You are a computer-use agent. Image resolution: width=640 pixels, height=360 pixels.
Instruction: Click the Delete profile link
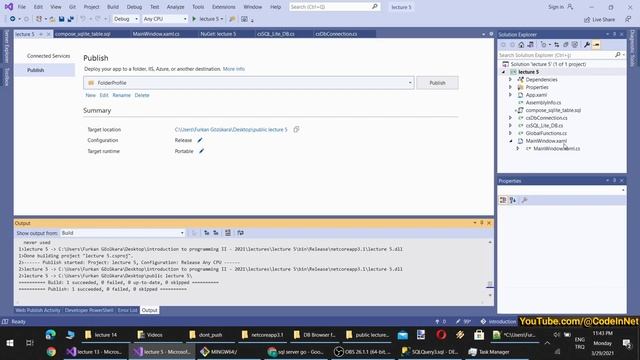[x=142, y=95]
